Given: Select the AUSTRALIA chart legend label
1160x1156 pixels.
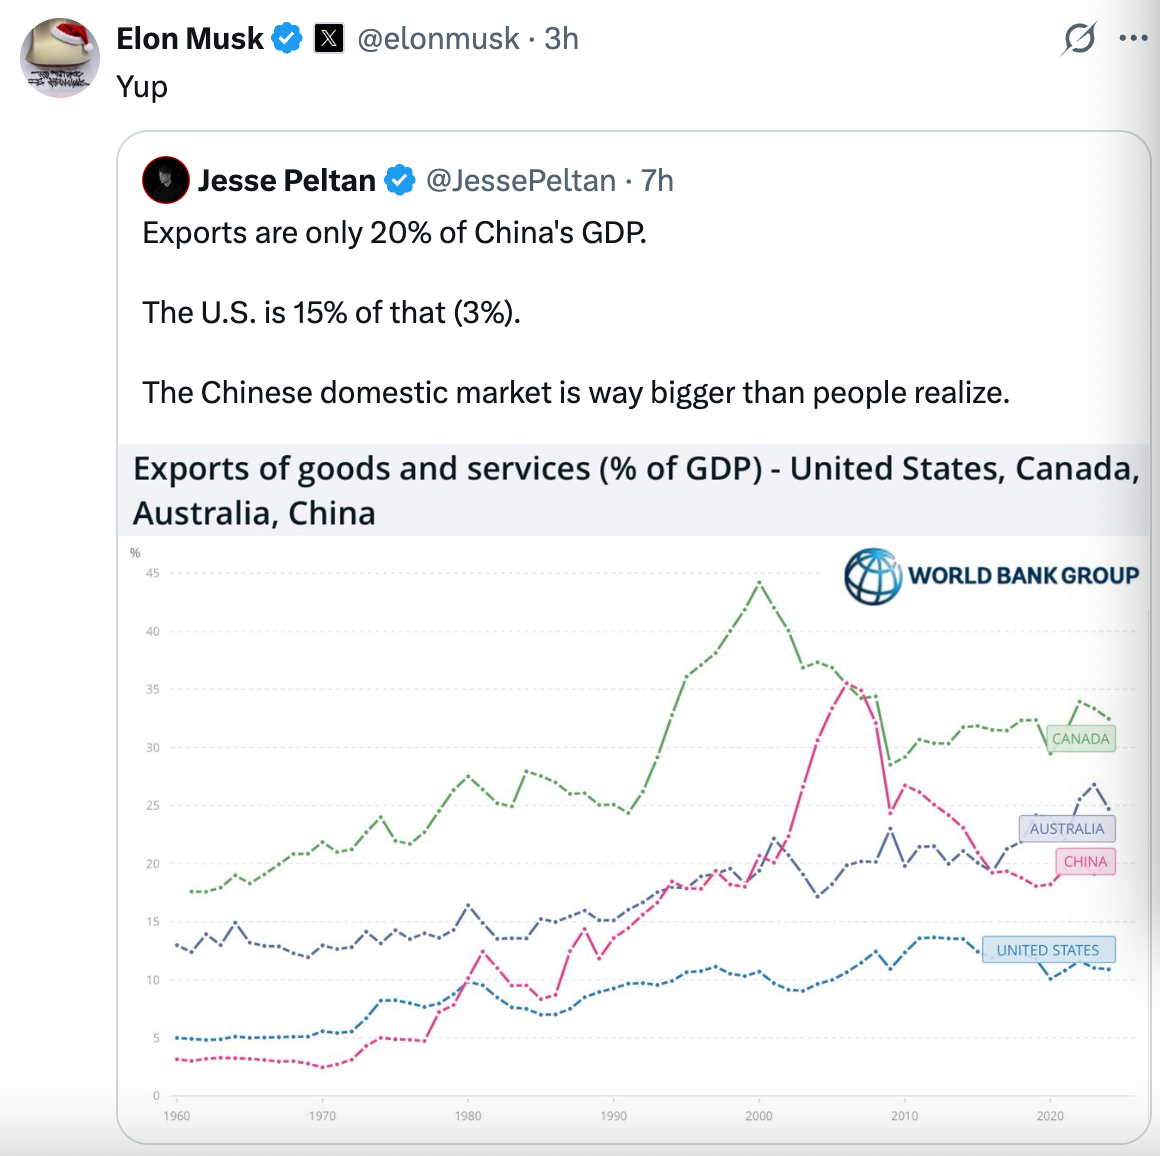Looking at the screenshot, I should 1067,829.
